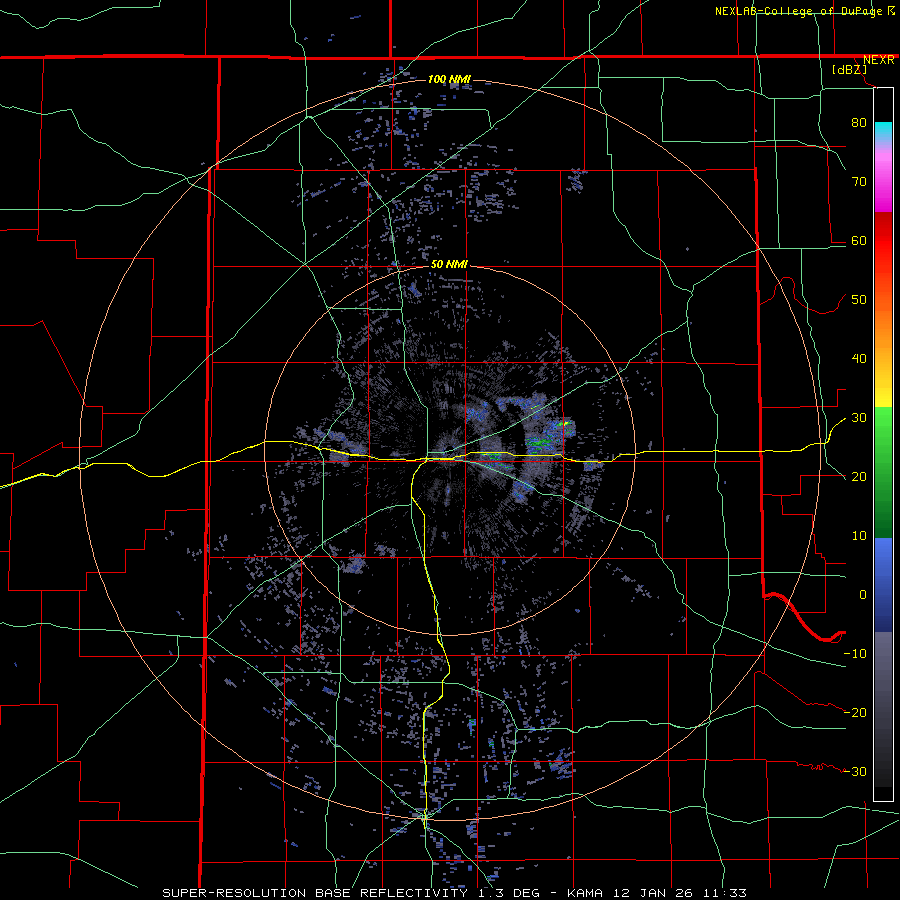Screen dimensions: 900x900
Task: Click the red segment of color bar
Action: point(883,241)
